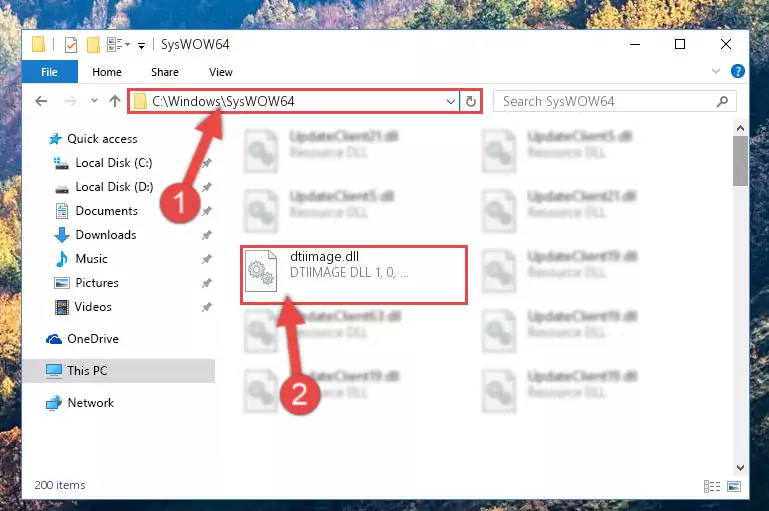Open Local Disk (C:) in the sidebar
769x511 pixels.
coord(103,163)
